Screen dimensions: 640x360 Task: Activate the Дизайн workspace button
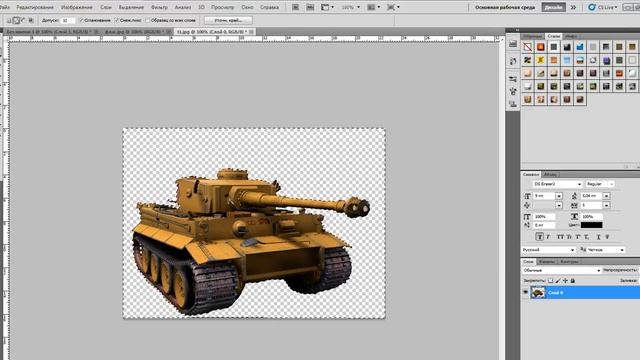point(553,7)
